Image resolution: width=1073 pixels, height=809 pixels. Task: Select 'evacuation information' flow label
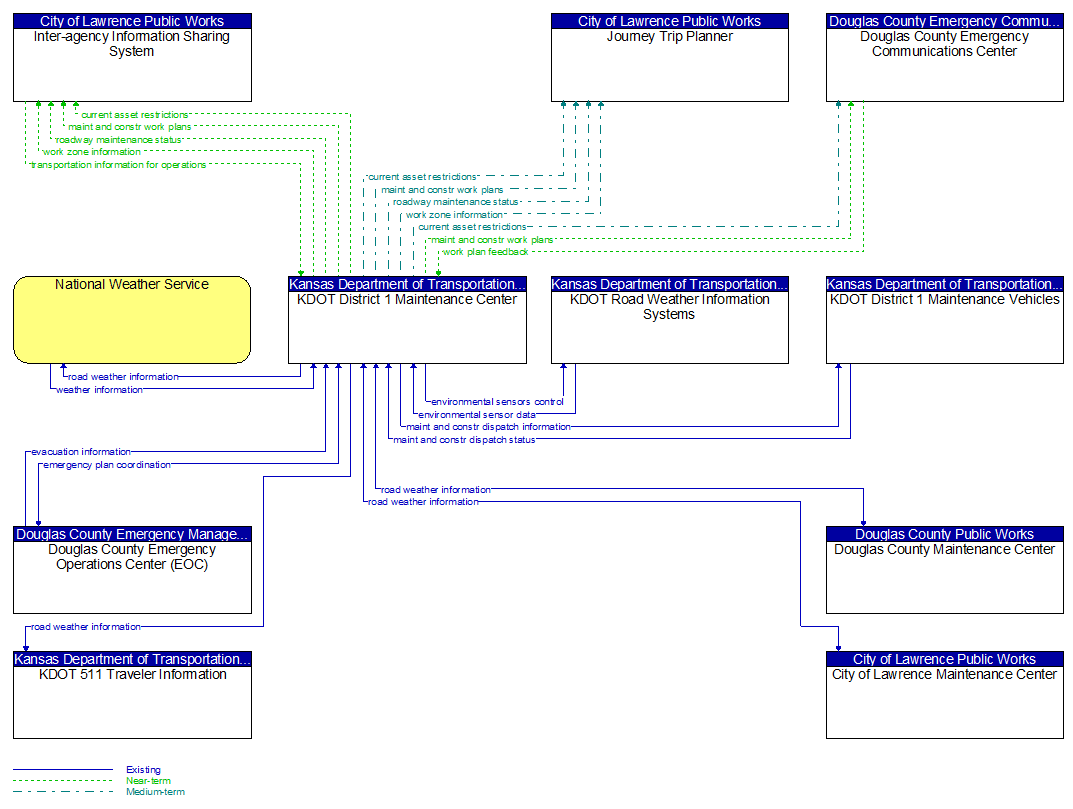[81, 452]
